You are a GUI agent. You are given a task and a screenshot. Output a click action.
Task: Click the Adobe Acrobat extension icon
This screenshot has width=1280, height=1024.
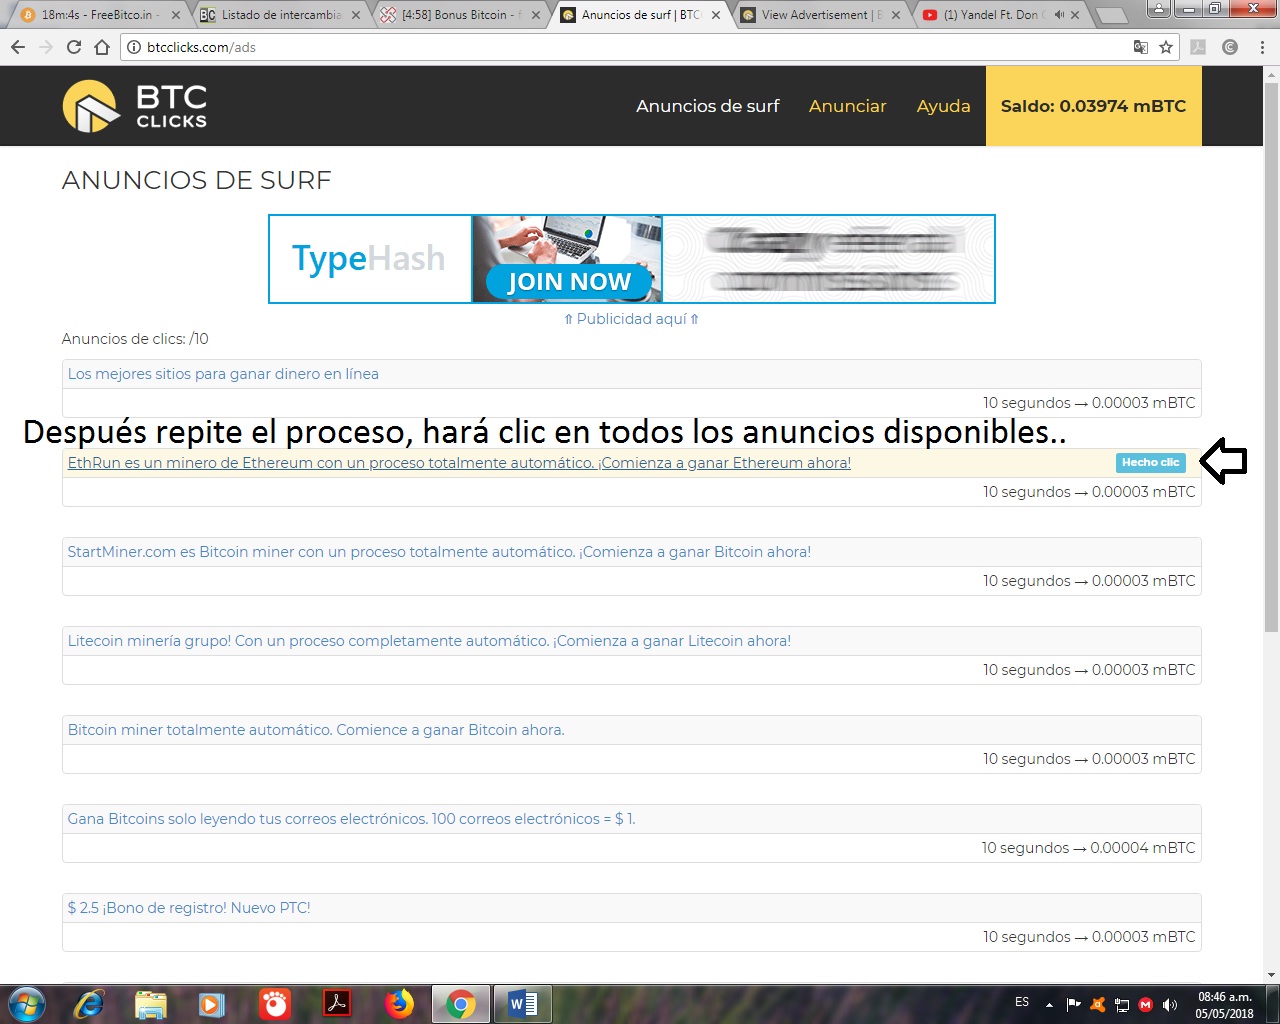pos(1198,47)
